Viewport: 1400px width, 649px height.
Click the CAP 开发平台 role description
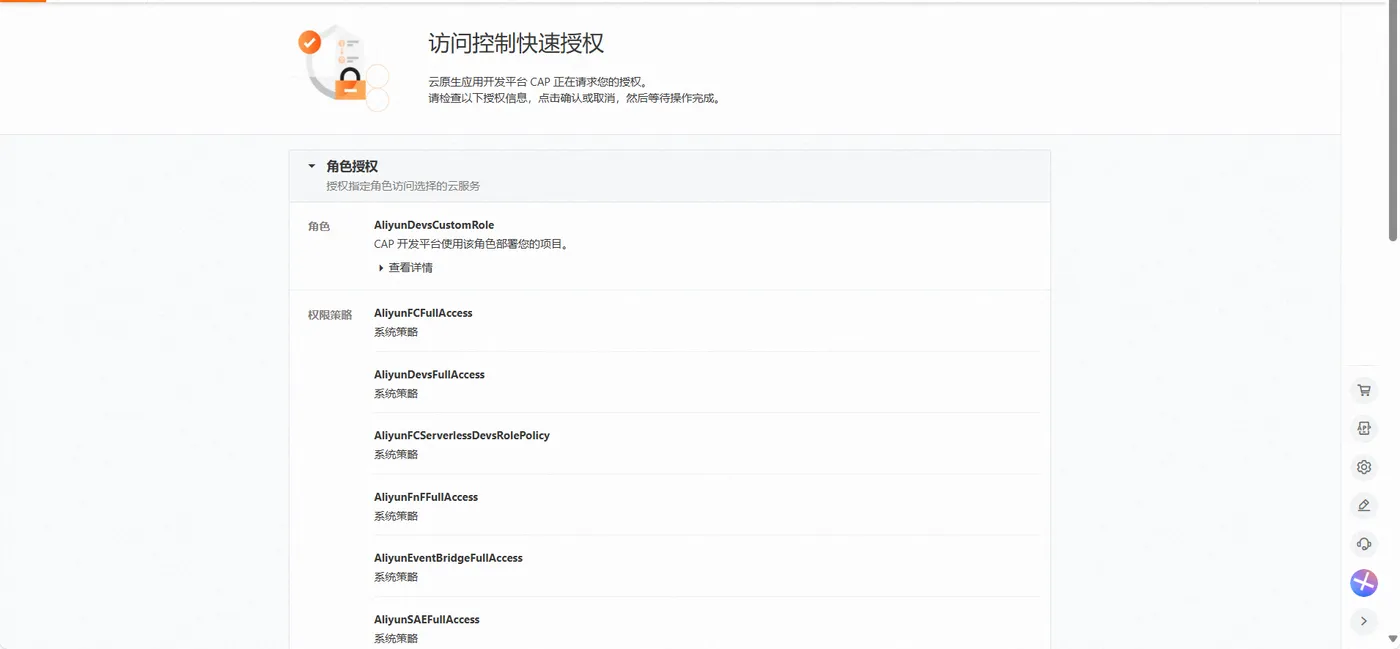(471, 244)
